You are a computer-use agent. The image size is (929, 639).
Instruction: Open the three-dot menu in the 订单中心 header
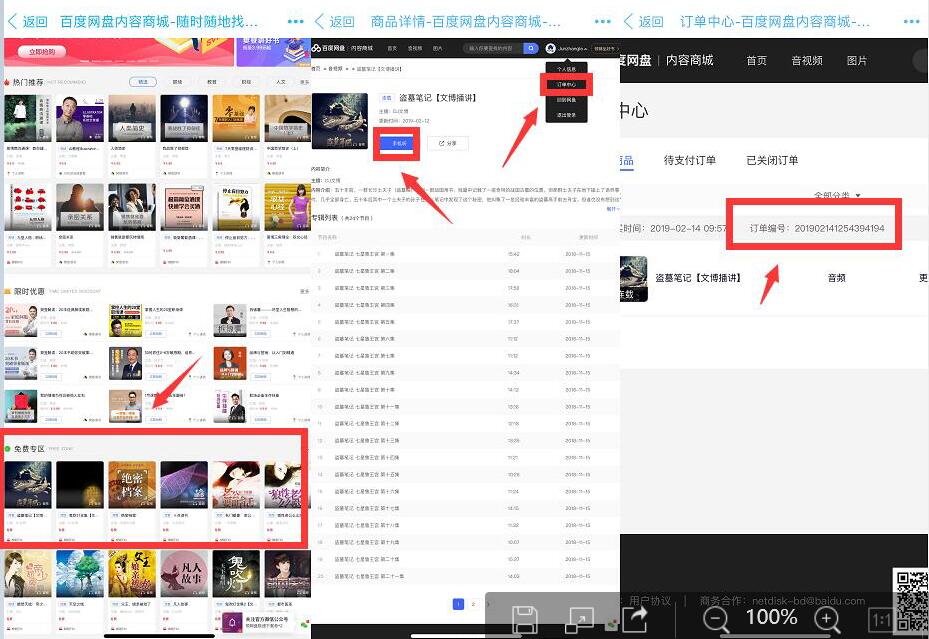click(x=912, y=21)
